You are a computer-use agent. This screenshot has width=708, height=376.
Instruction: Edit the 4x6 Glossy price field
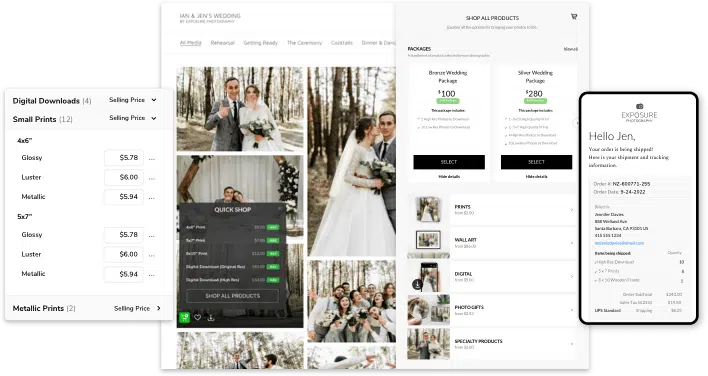[124, 158]
